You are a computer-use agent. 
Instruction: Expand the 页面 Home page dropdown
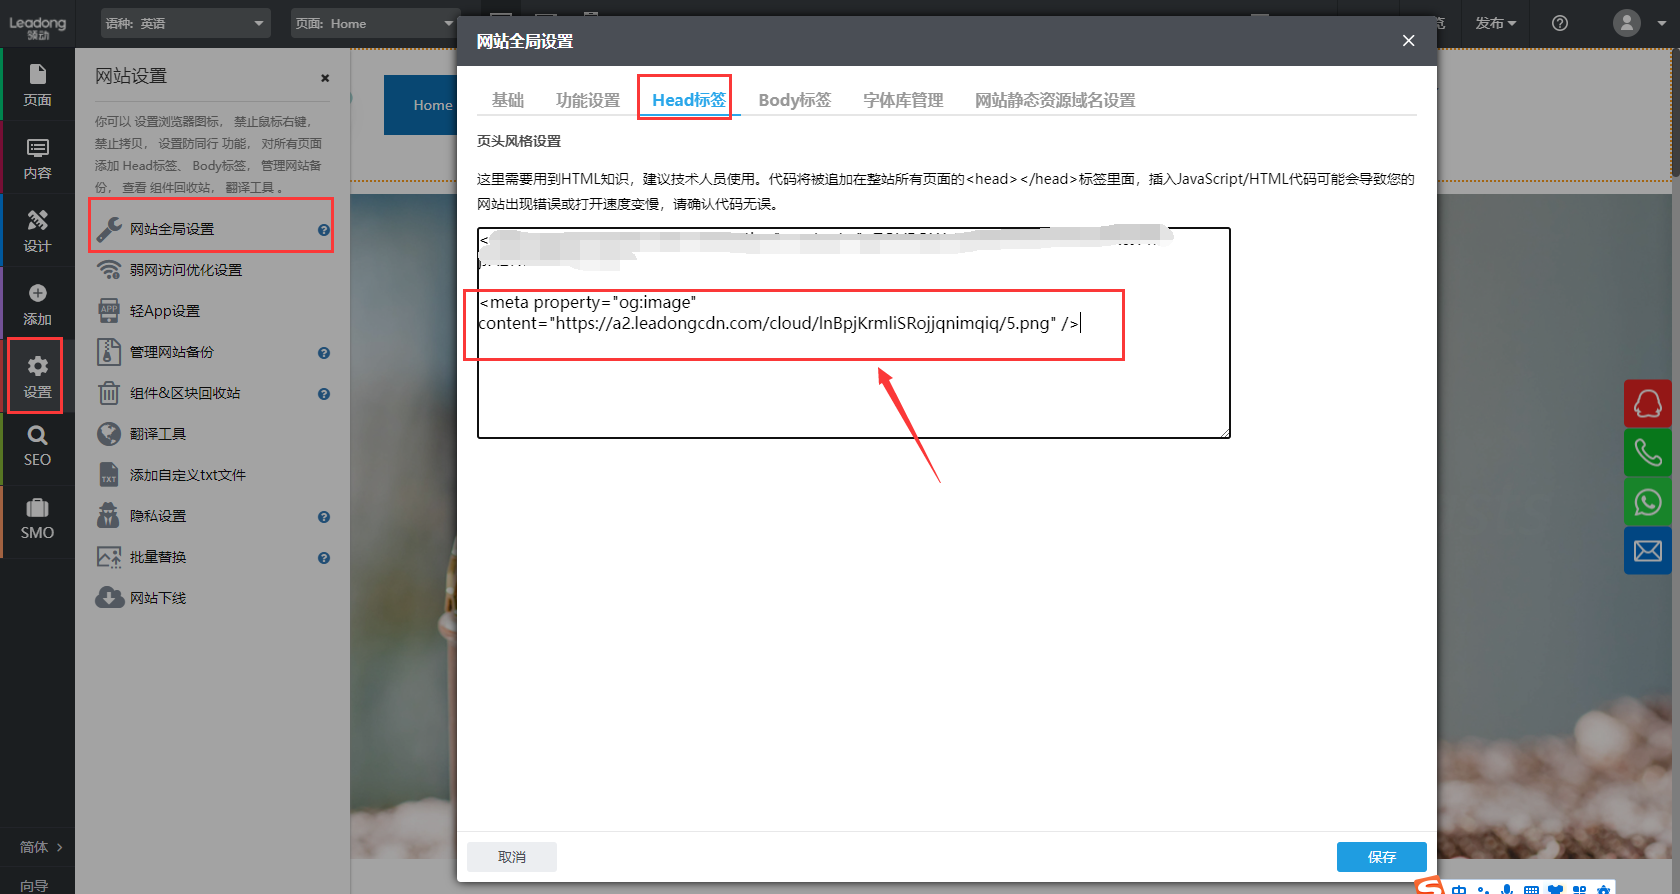pyautogui.click(x=374, y=23)
